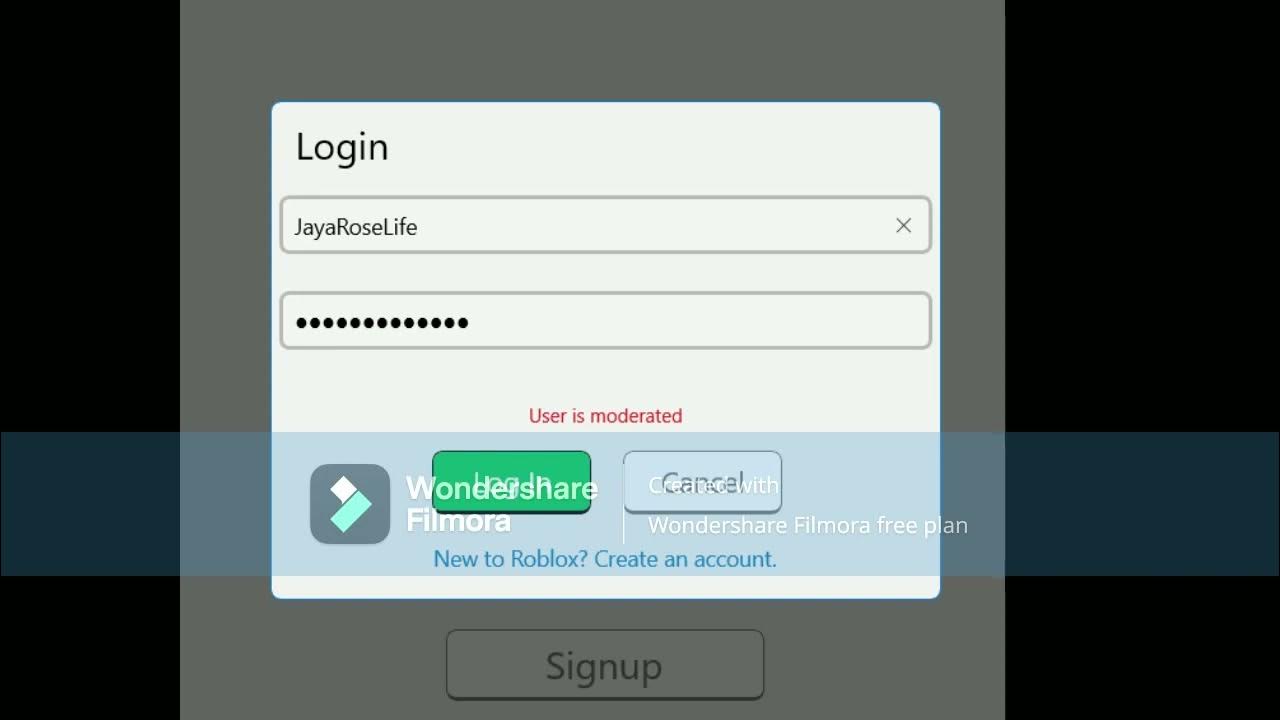Cancel the login dialog
Screen dimensions: 1280x720
point(702,482)
